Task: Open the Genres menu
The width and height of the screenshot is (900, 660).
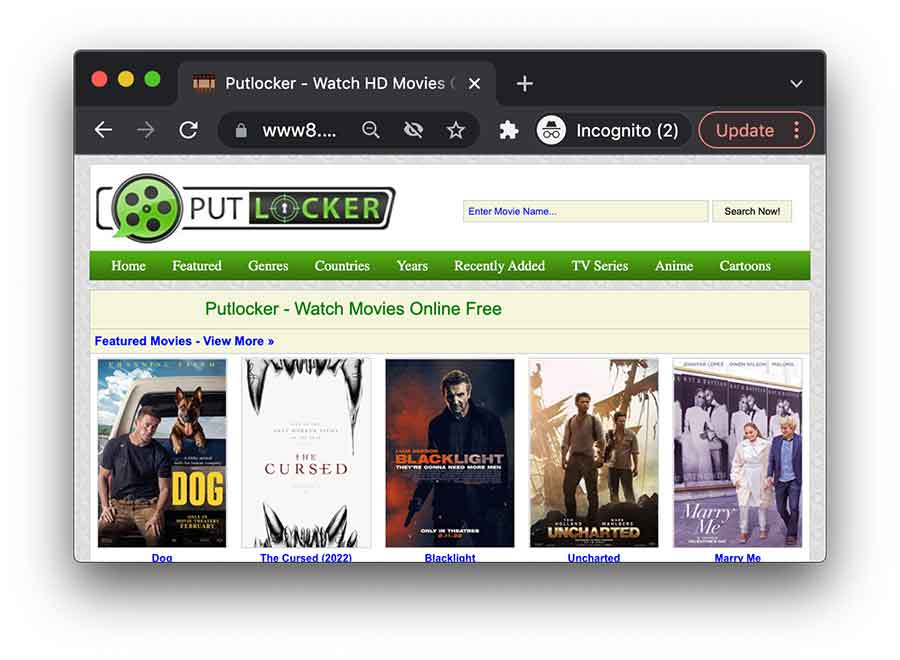Action: click(x=268, y=266)
